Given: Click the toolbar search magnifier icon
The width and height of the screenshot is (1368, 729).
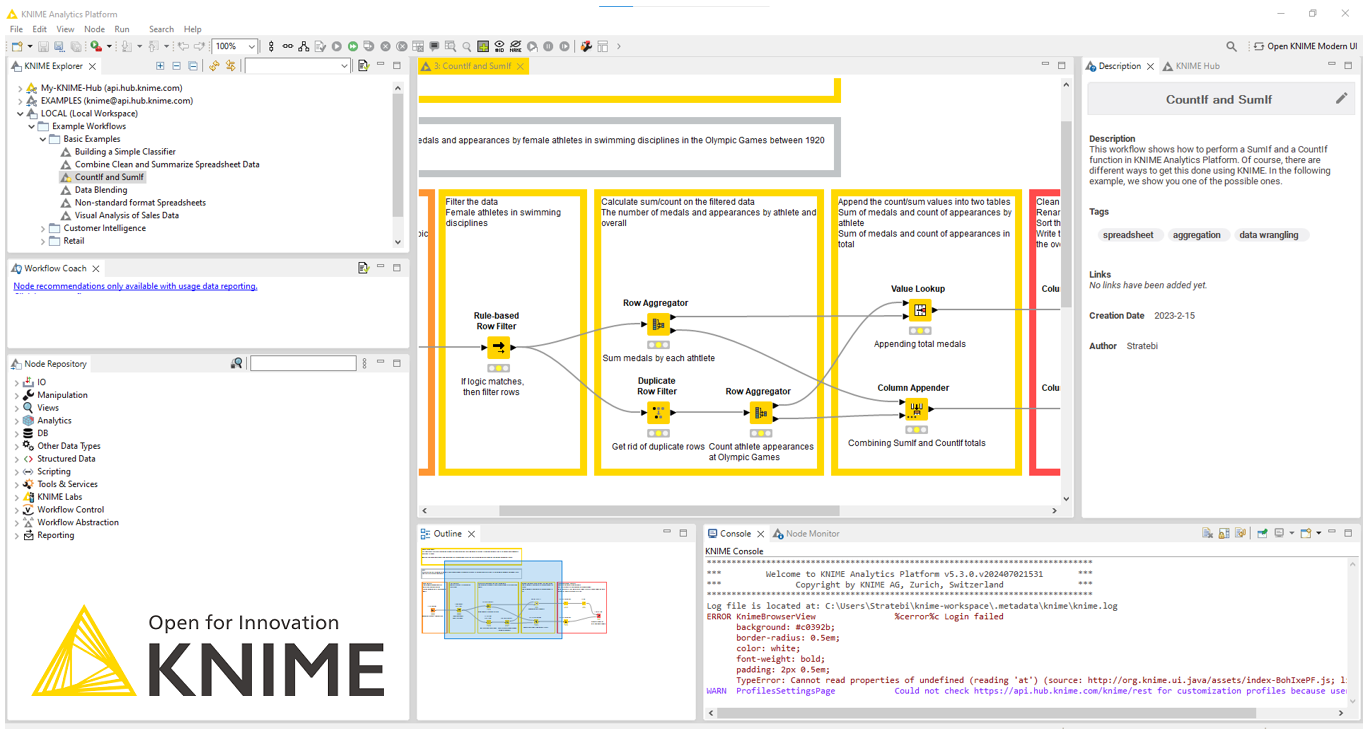Looking at the screenshot, I should 1231,46.
